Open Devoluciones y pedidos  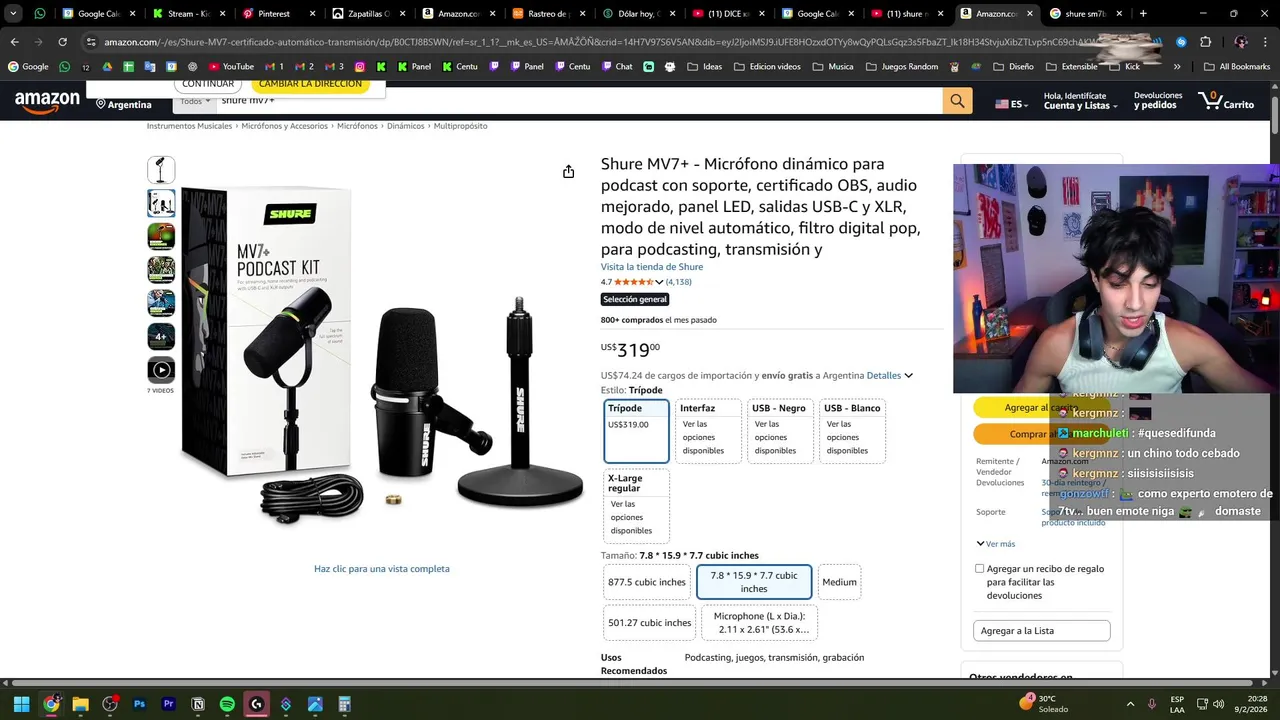[x=1158, y=101]
